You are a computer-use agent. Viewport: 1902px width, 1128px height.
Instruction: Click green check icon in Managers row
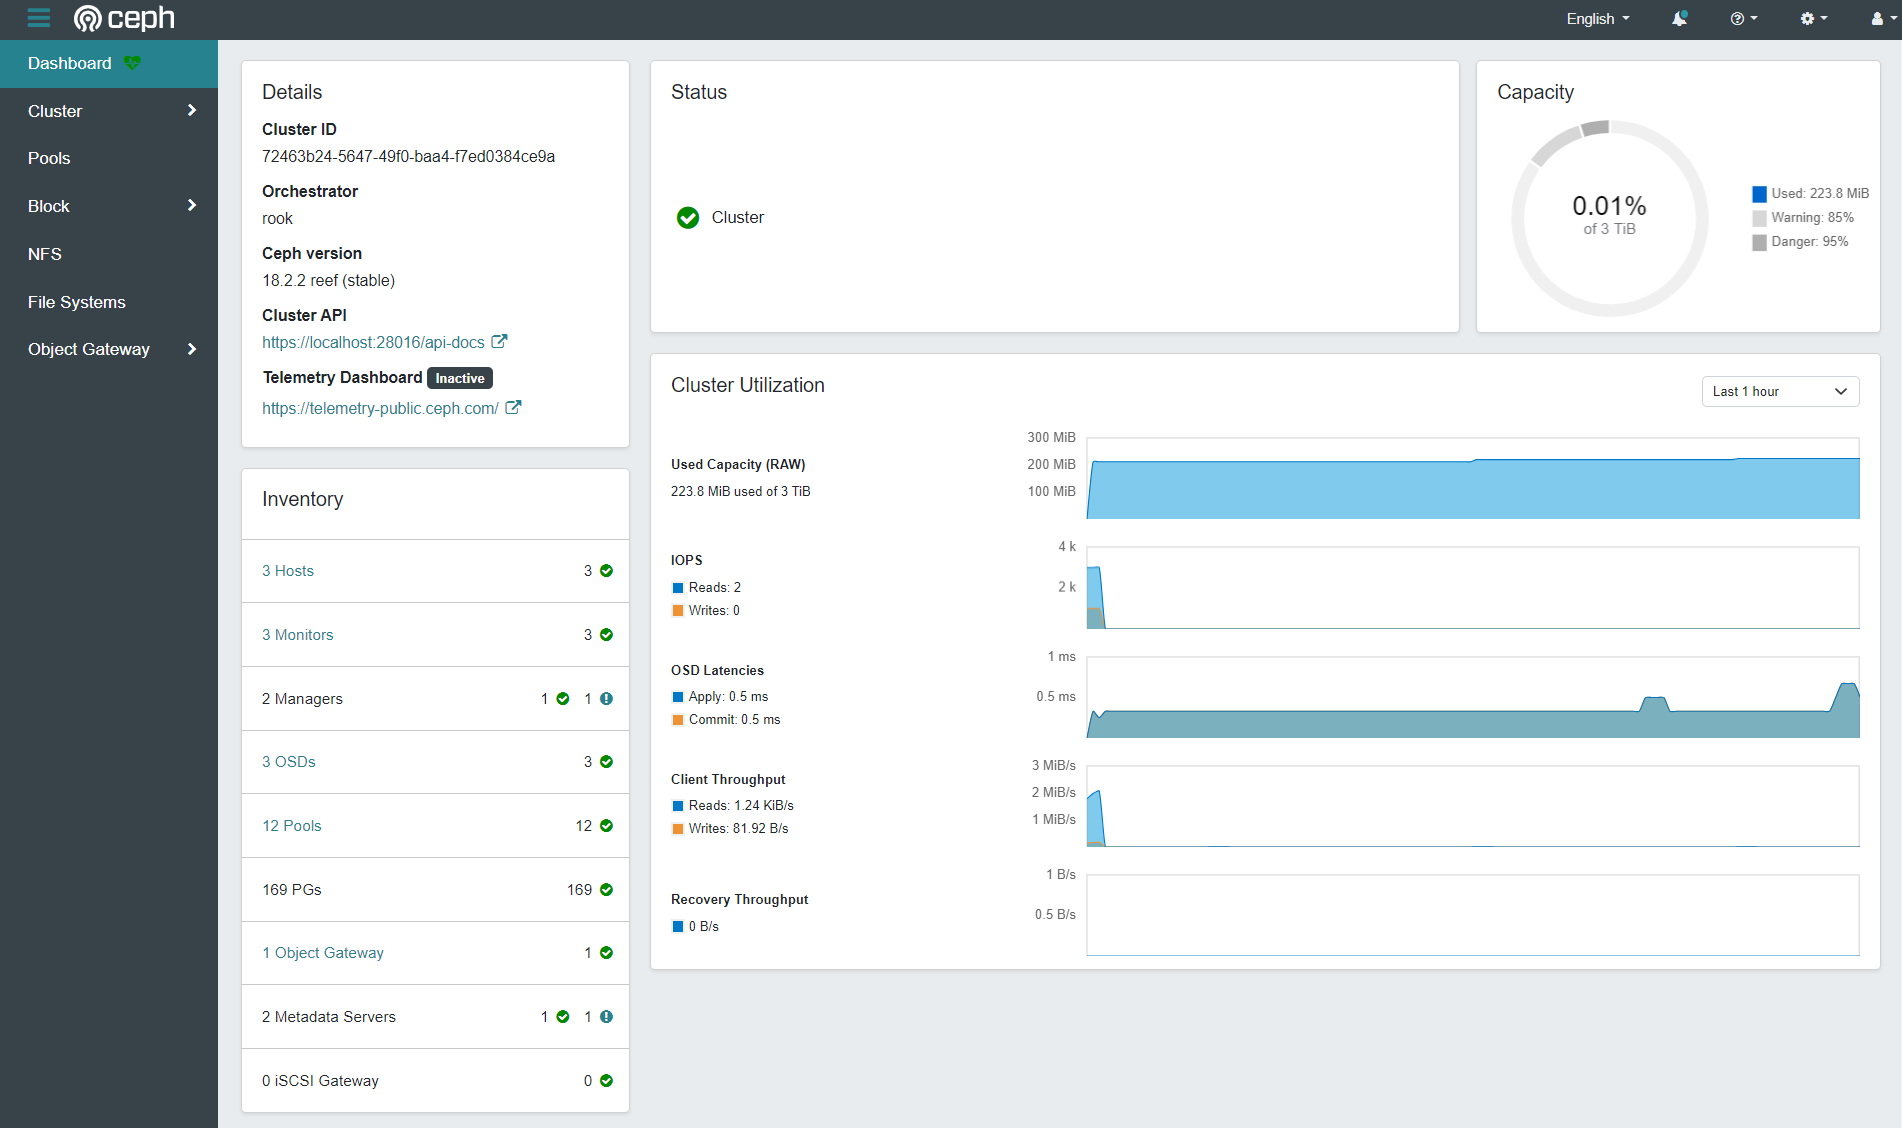563,699
